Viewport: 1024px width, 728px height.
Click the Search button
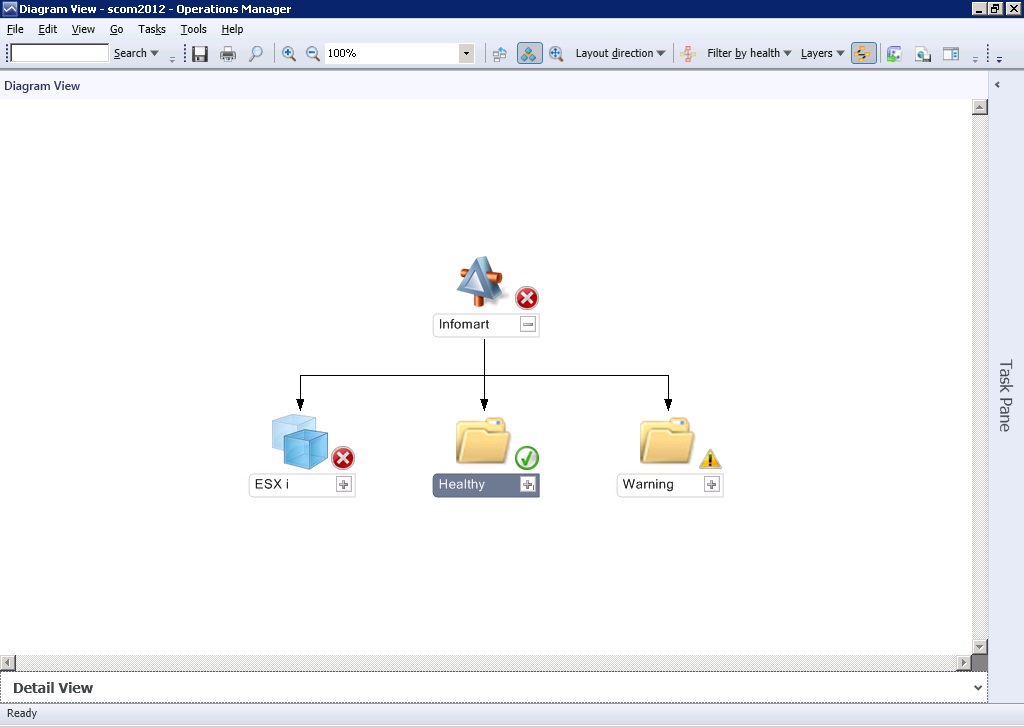130,54
